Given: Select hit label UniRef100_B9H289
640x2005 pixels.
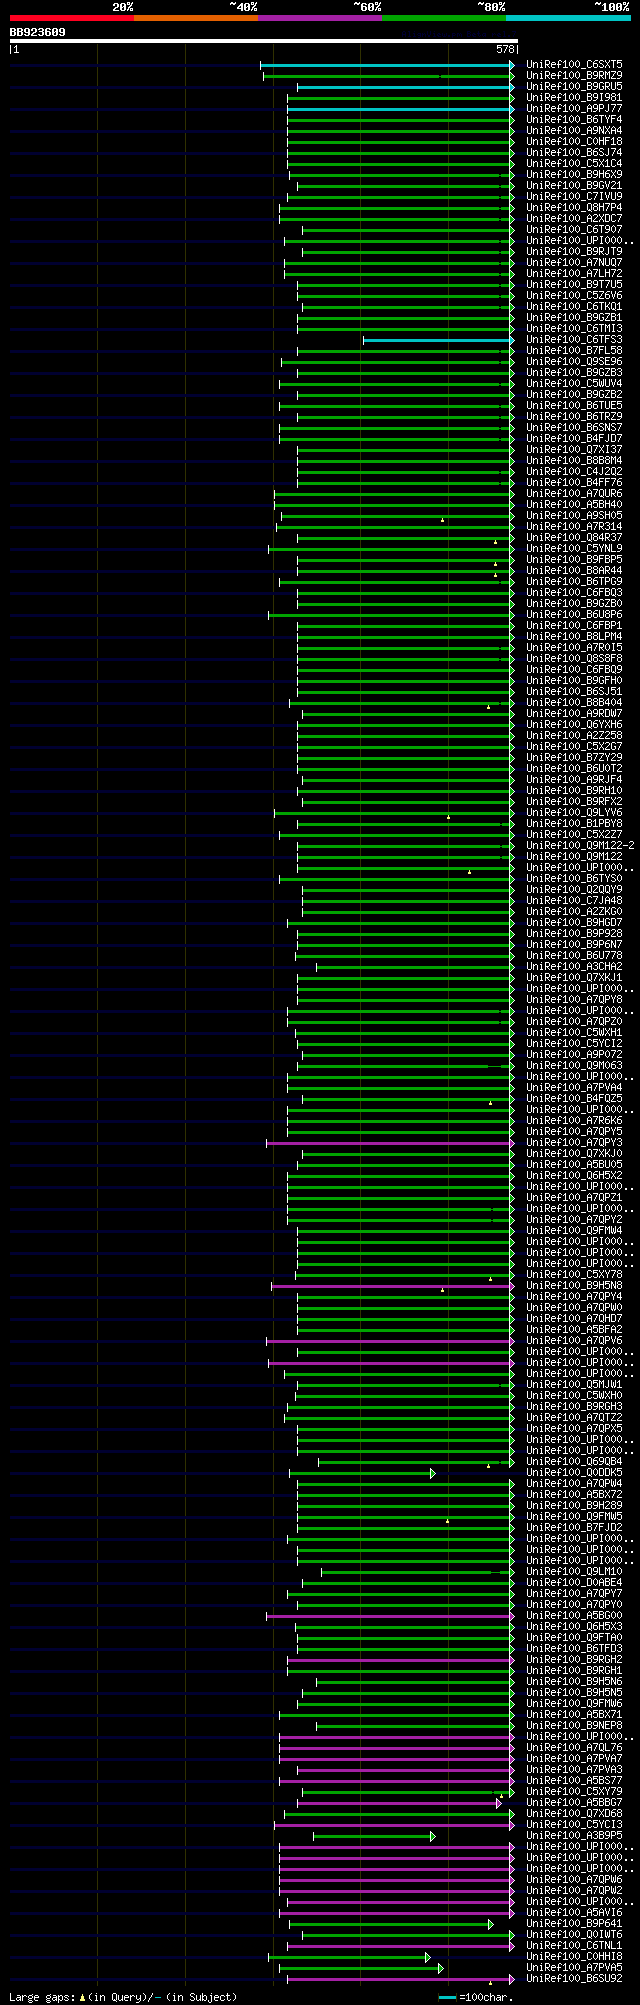Looking at the screenshot, I should [574, 1506].
